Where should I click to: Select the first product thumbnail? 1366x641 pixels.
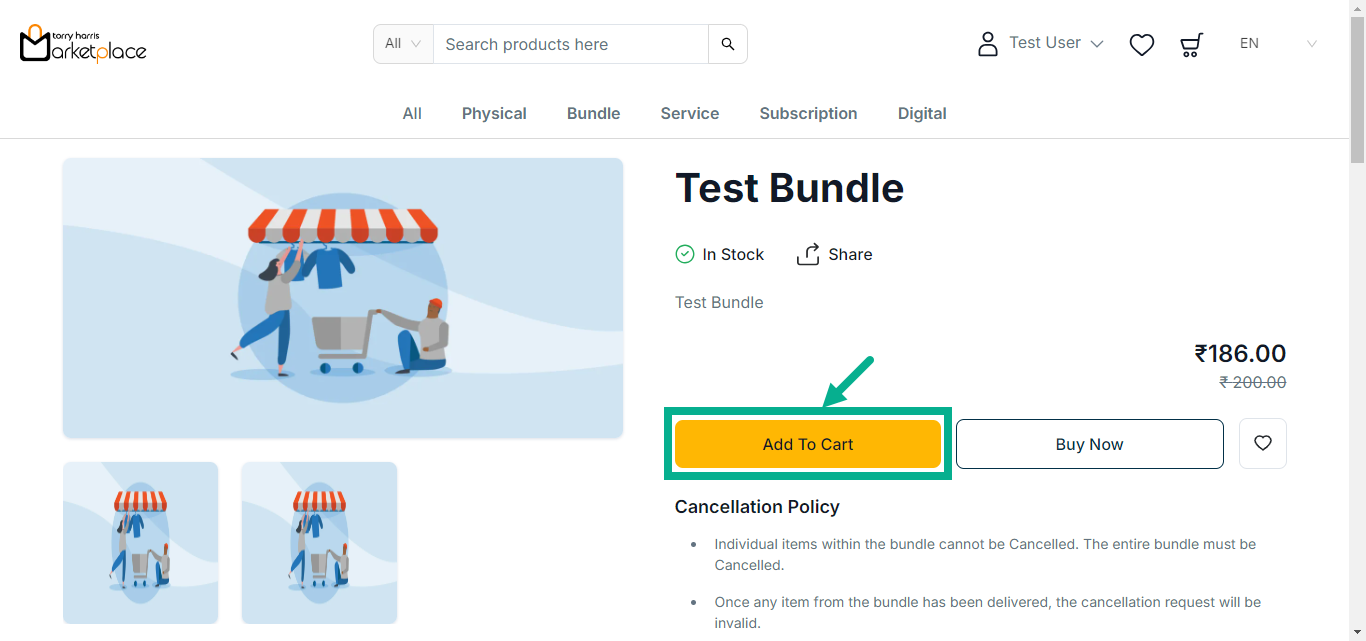point(141,542)
